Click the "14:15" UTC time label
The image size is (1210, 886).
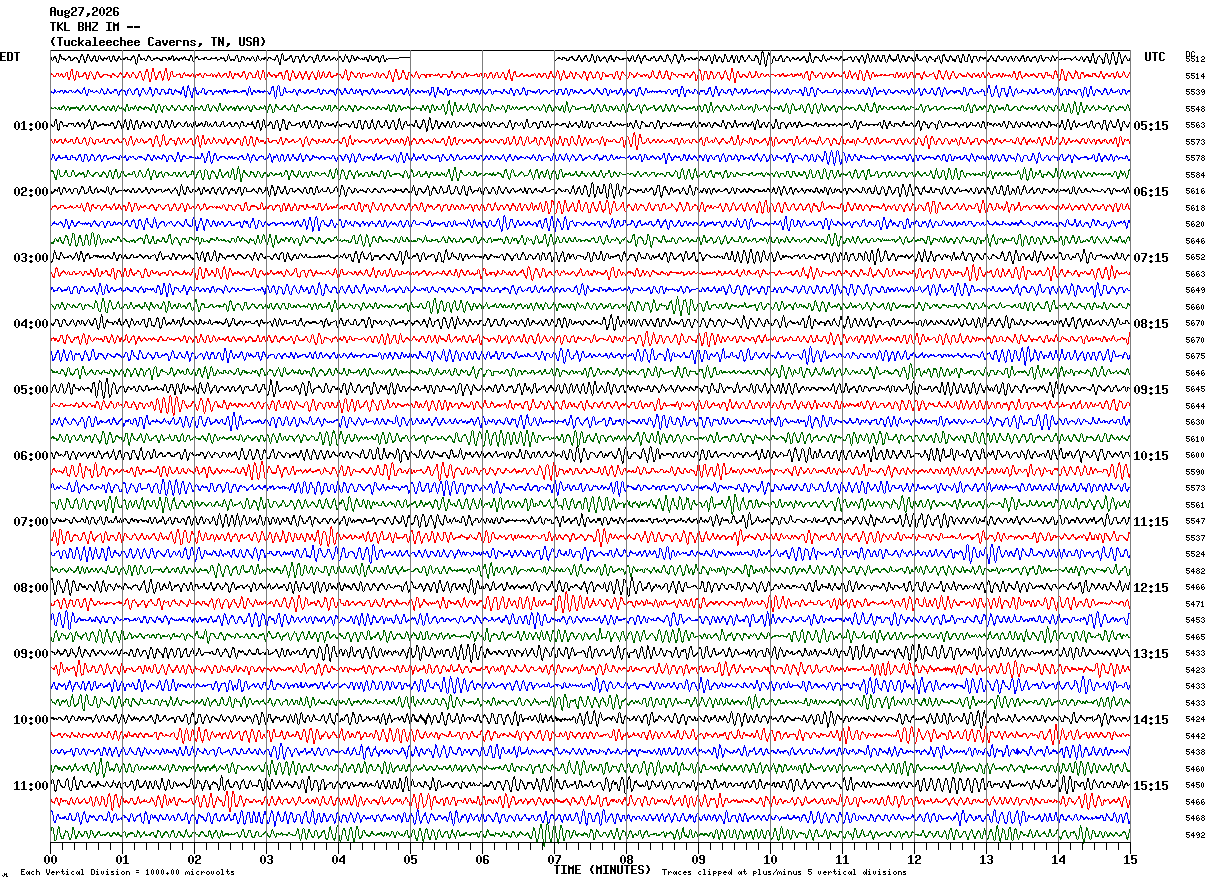tap(1151, 720)
